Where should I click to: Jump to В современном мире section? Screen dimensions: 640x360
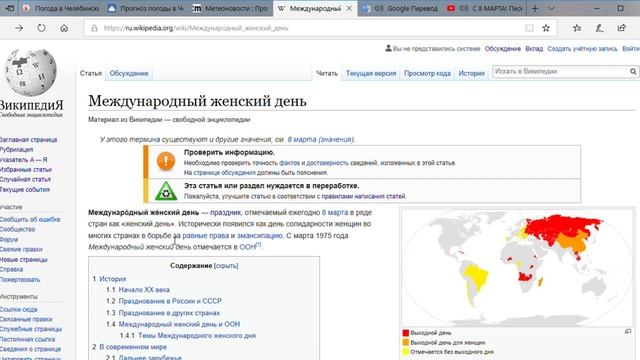pyautogui.click(x=133, y=347)
